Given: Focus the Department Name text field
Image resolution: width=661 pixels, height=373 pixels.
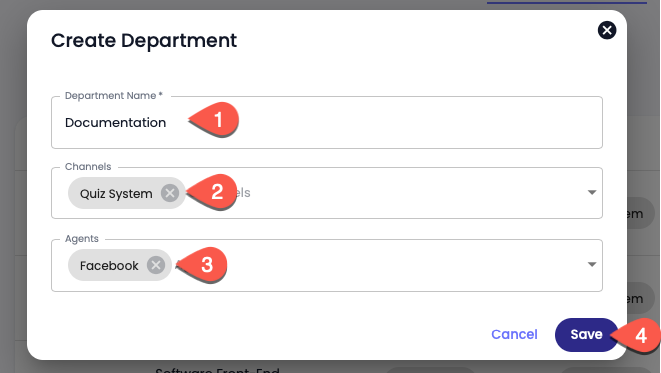Looking at the screenshot, I should (327, 123).
